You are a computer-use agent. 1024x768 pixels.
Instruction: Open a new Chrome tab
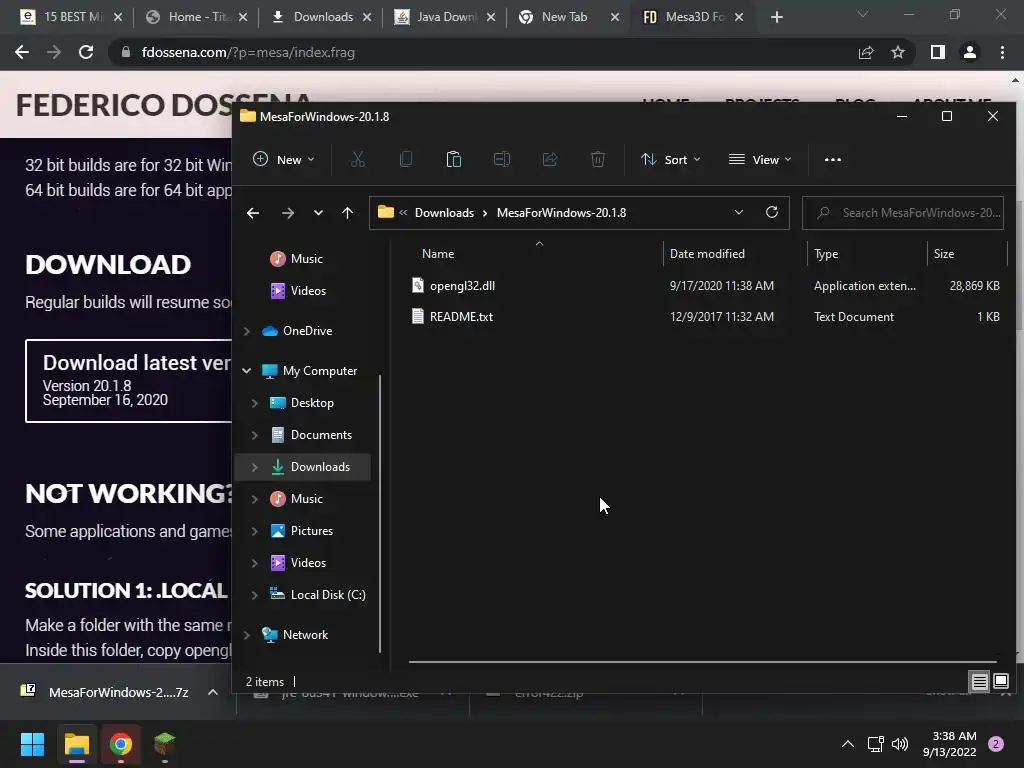coord(776,17)
